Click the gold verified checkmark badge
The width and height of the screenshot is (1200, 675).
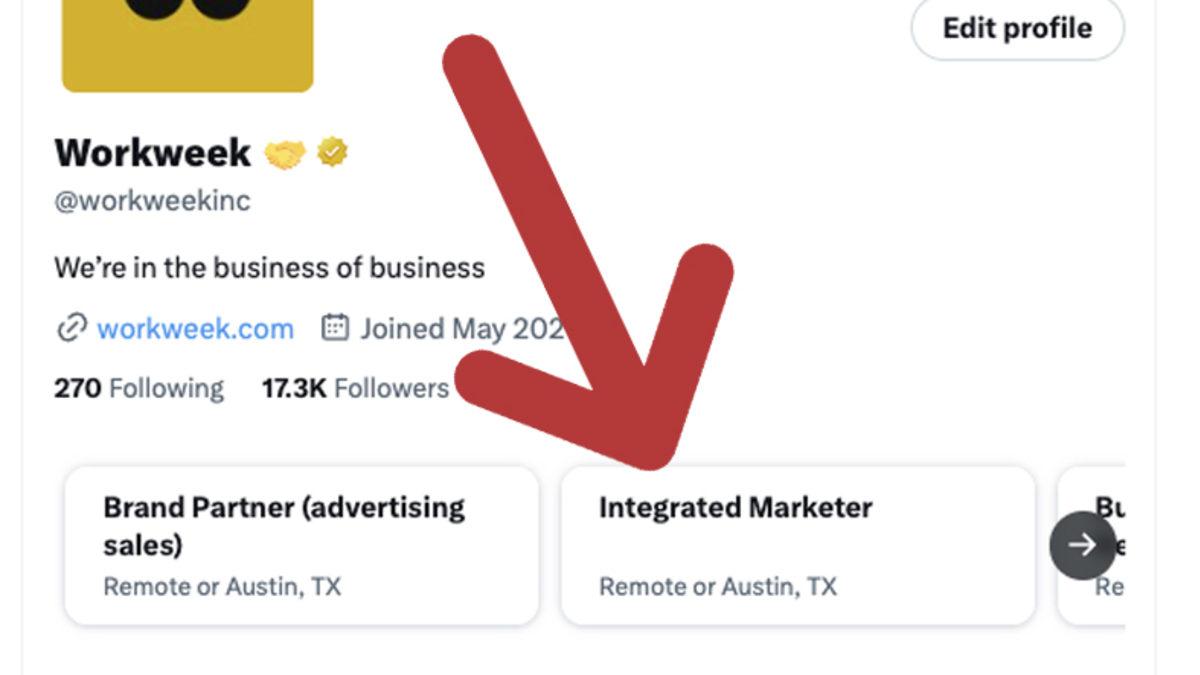[333, 153]
